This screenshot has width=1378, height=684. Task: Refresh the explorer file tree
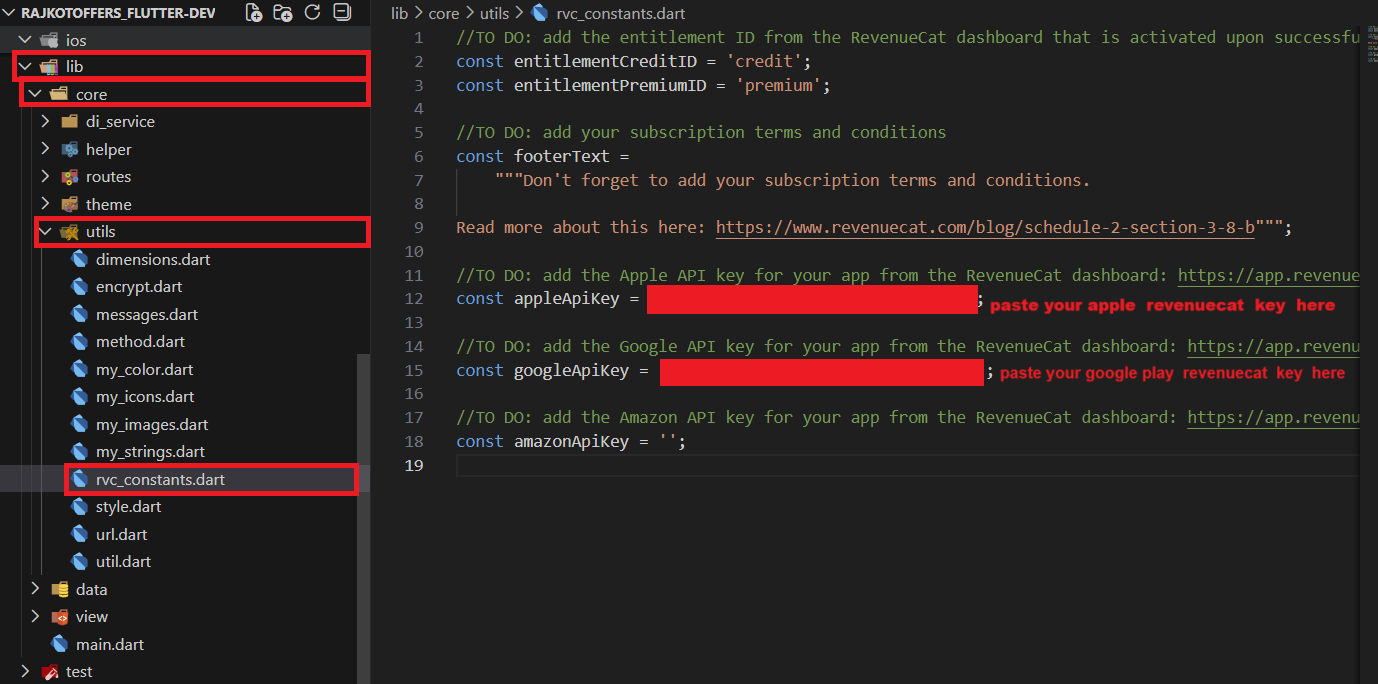tap(312, 13)
